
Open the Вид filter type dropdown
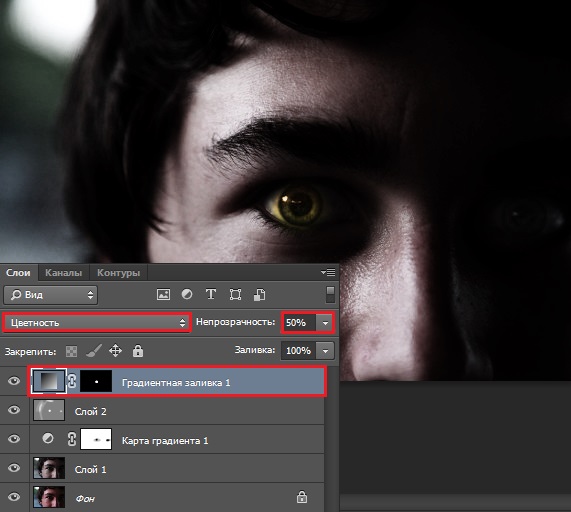coord(50,295)
